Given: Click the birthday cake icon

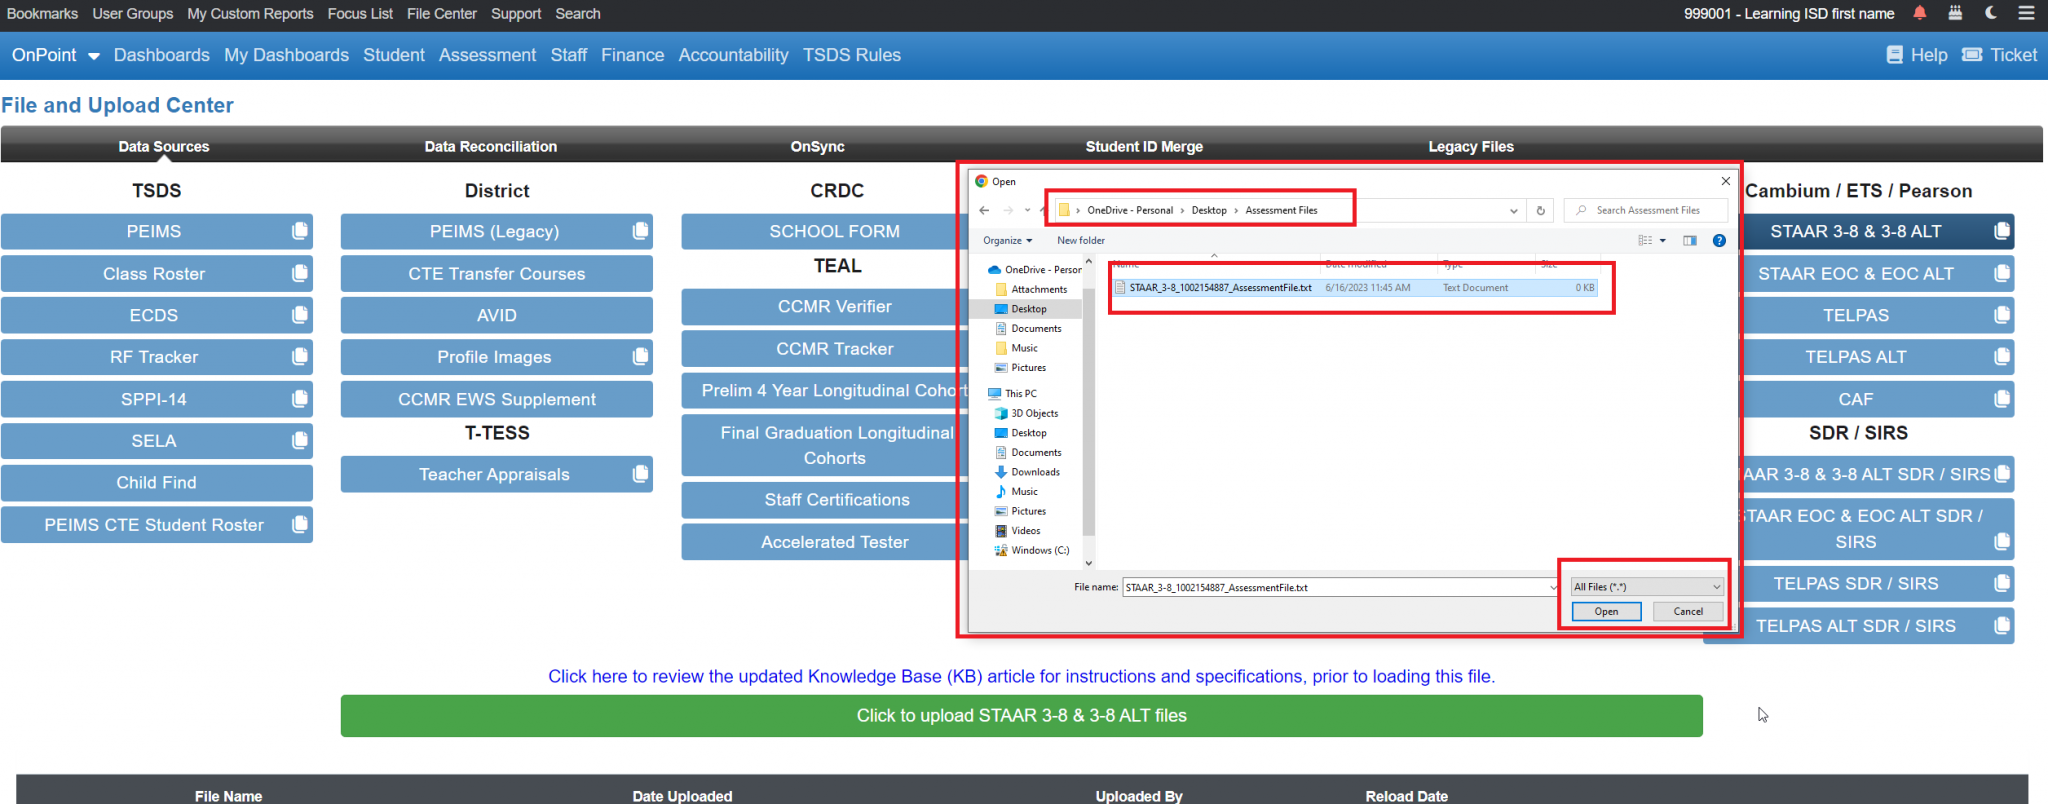Looking at the screenshot, I should (x=1955, y=13).
